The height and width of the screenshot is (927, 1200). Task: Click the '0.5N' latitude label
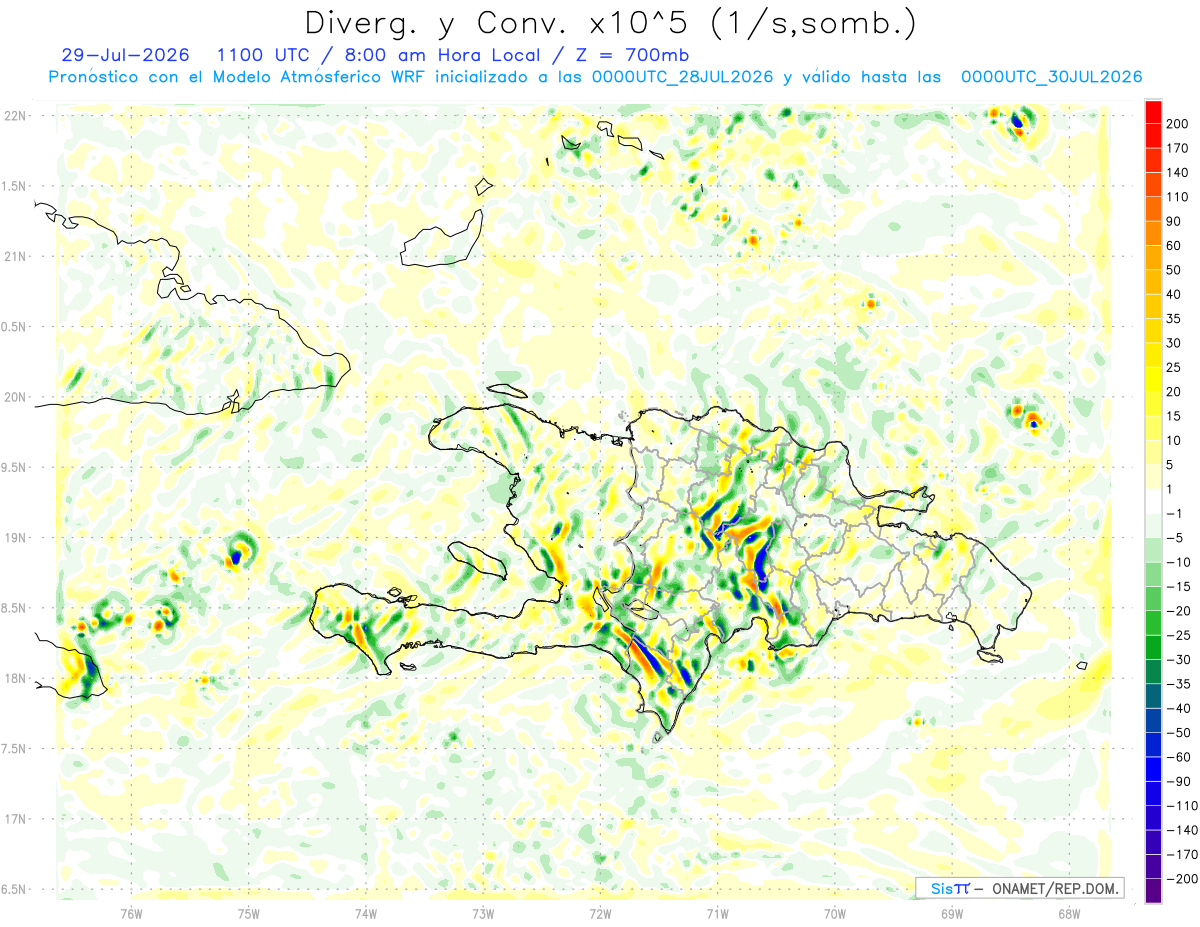[x=15, y=327]
